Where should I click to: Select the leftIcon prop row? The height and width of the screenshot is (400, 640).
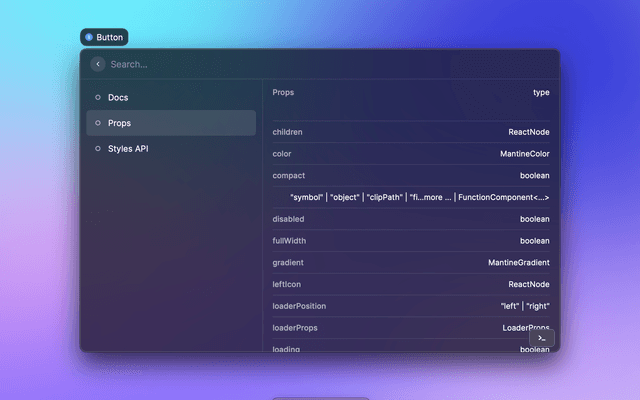[410, 284]
